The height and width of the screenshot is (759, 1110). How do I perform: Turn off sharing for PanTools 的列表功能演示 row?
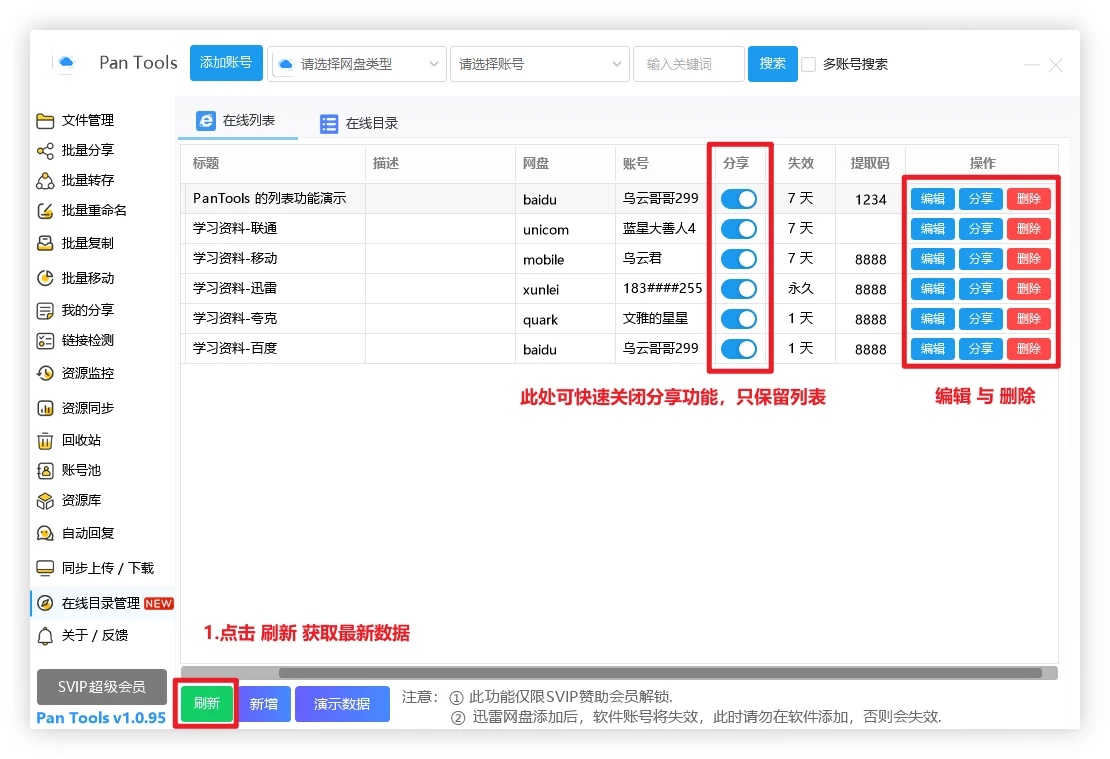[x=739, y=199]
